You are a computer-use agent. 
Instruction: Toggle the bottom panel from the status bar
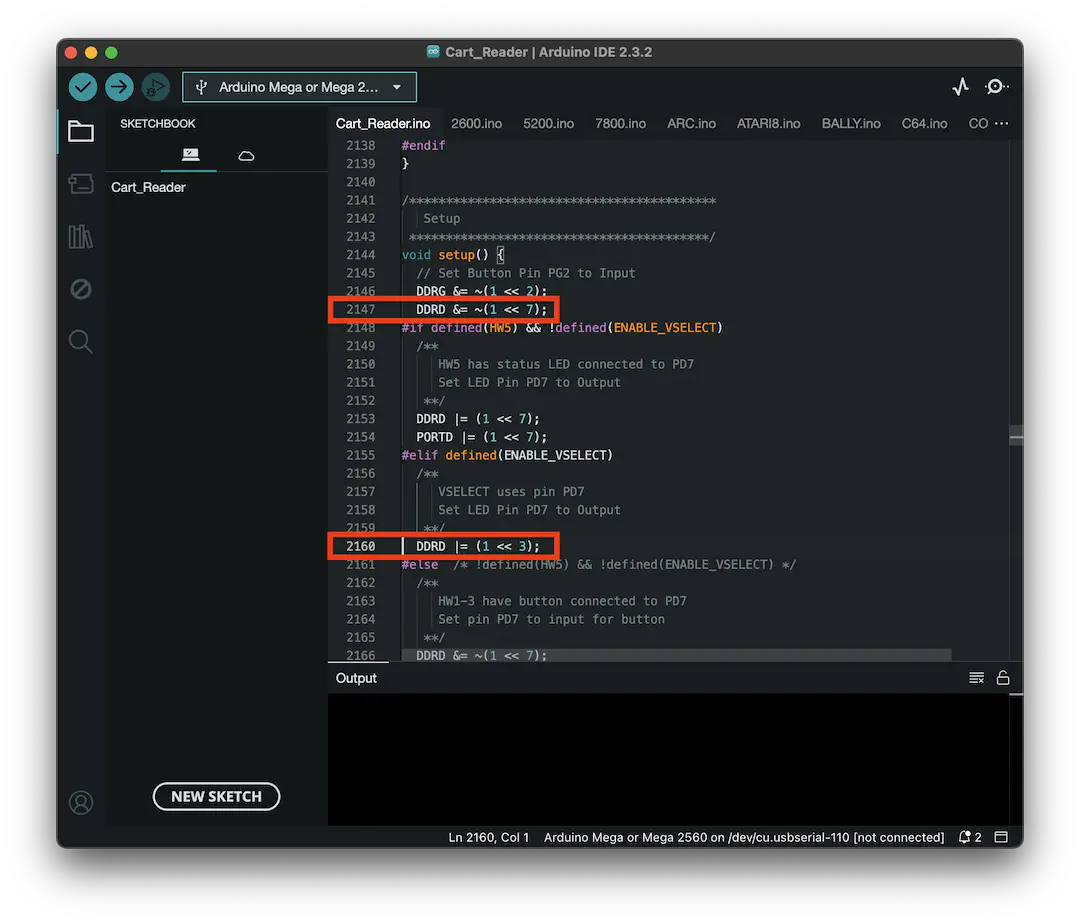(x=1001, y=837)
